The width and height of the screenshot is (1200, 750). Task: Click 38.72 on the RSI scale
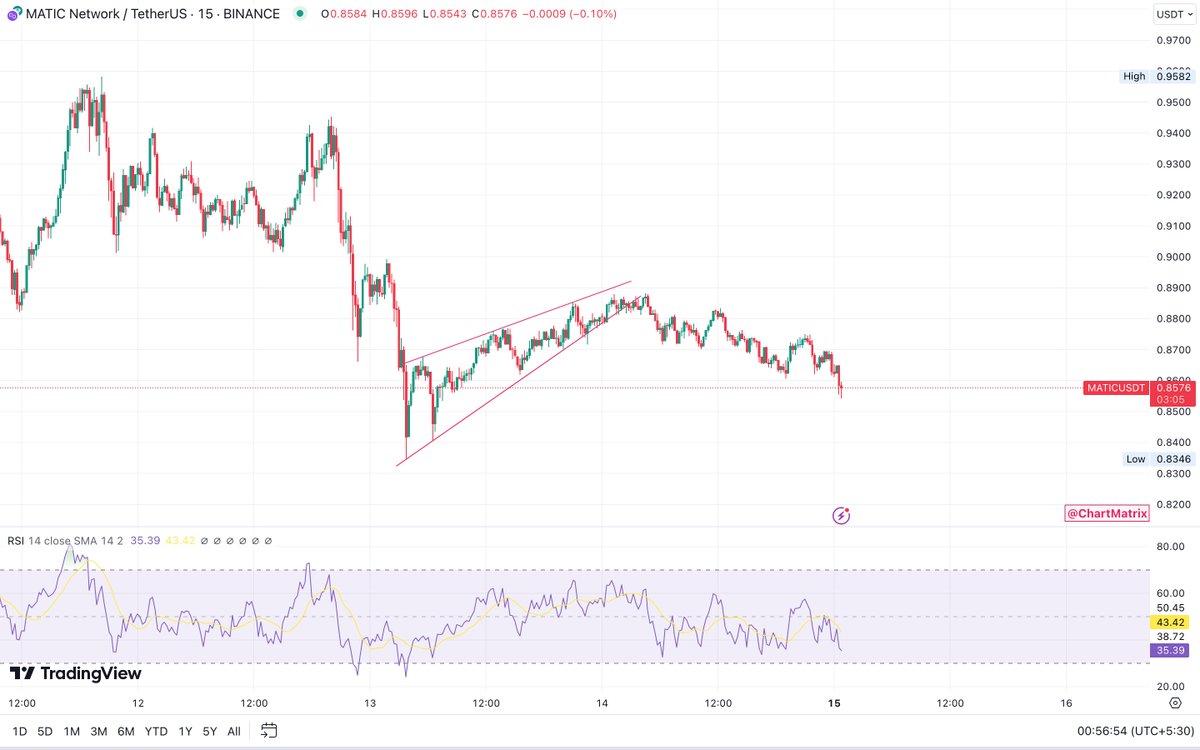pos(1171,636)
